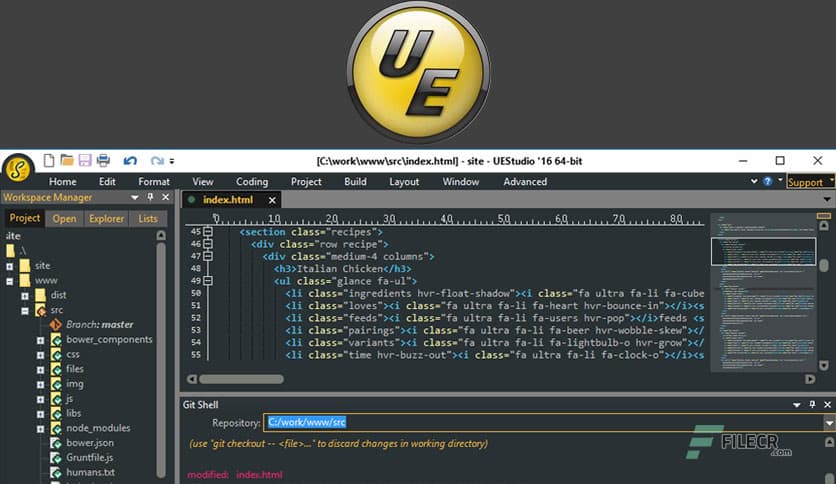
Task: Expand the img folder node
Action: pyautogui.click(x=41, y=384)
